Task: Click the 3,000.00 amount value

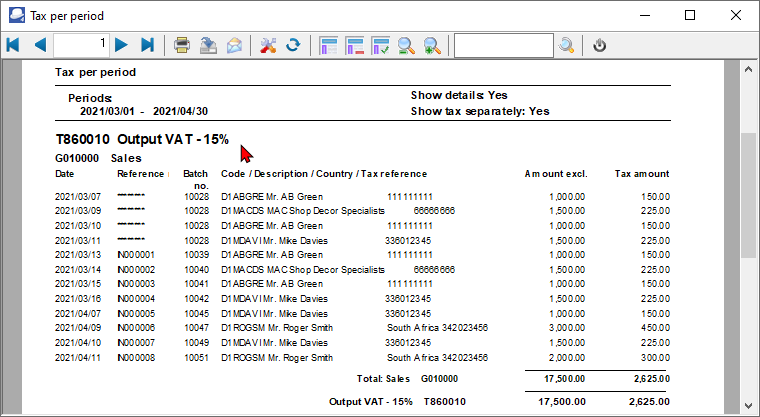Action: [567, 328]
